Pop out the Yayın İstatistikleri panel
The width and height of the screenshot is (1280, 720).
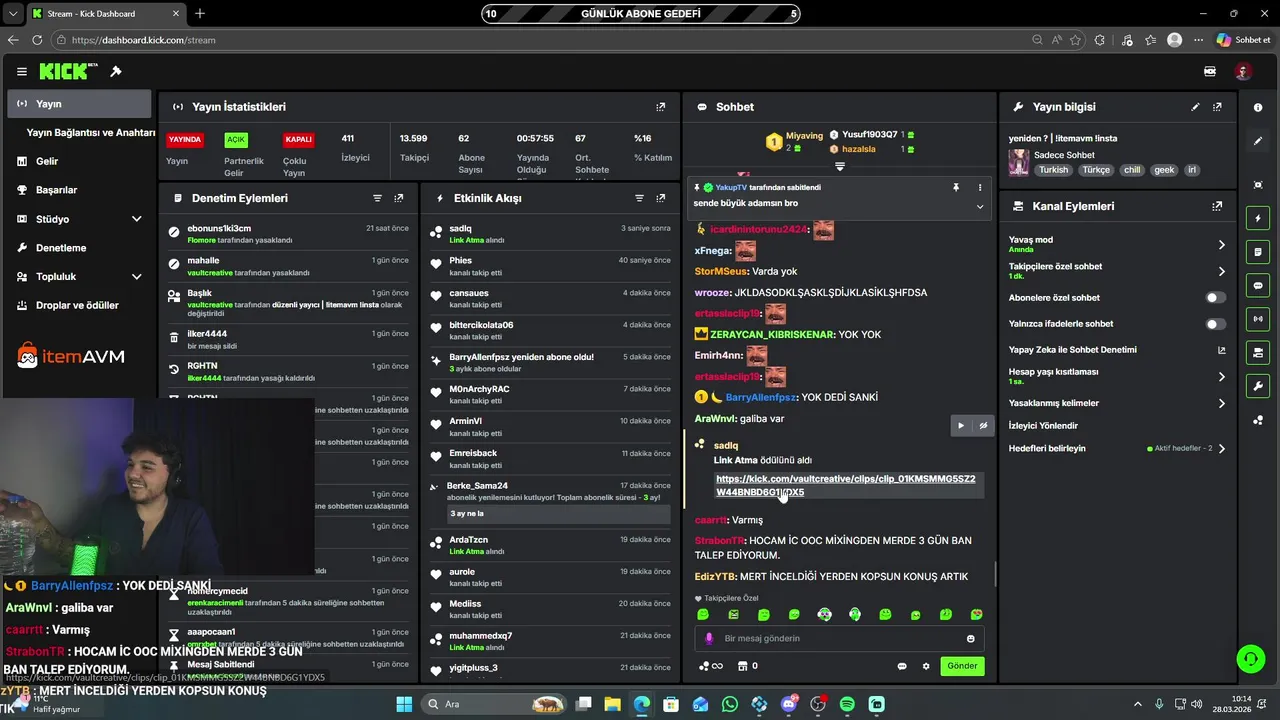[660, 107]
